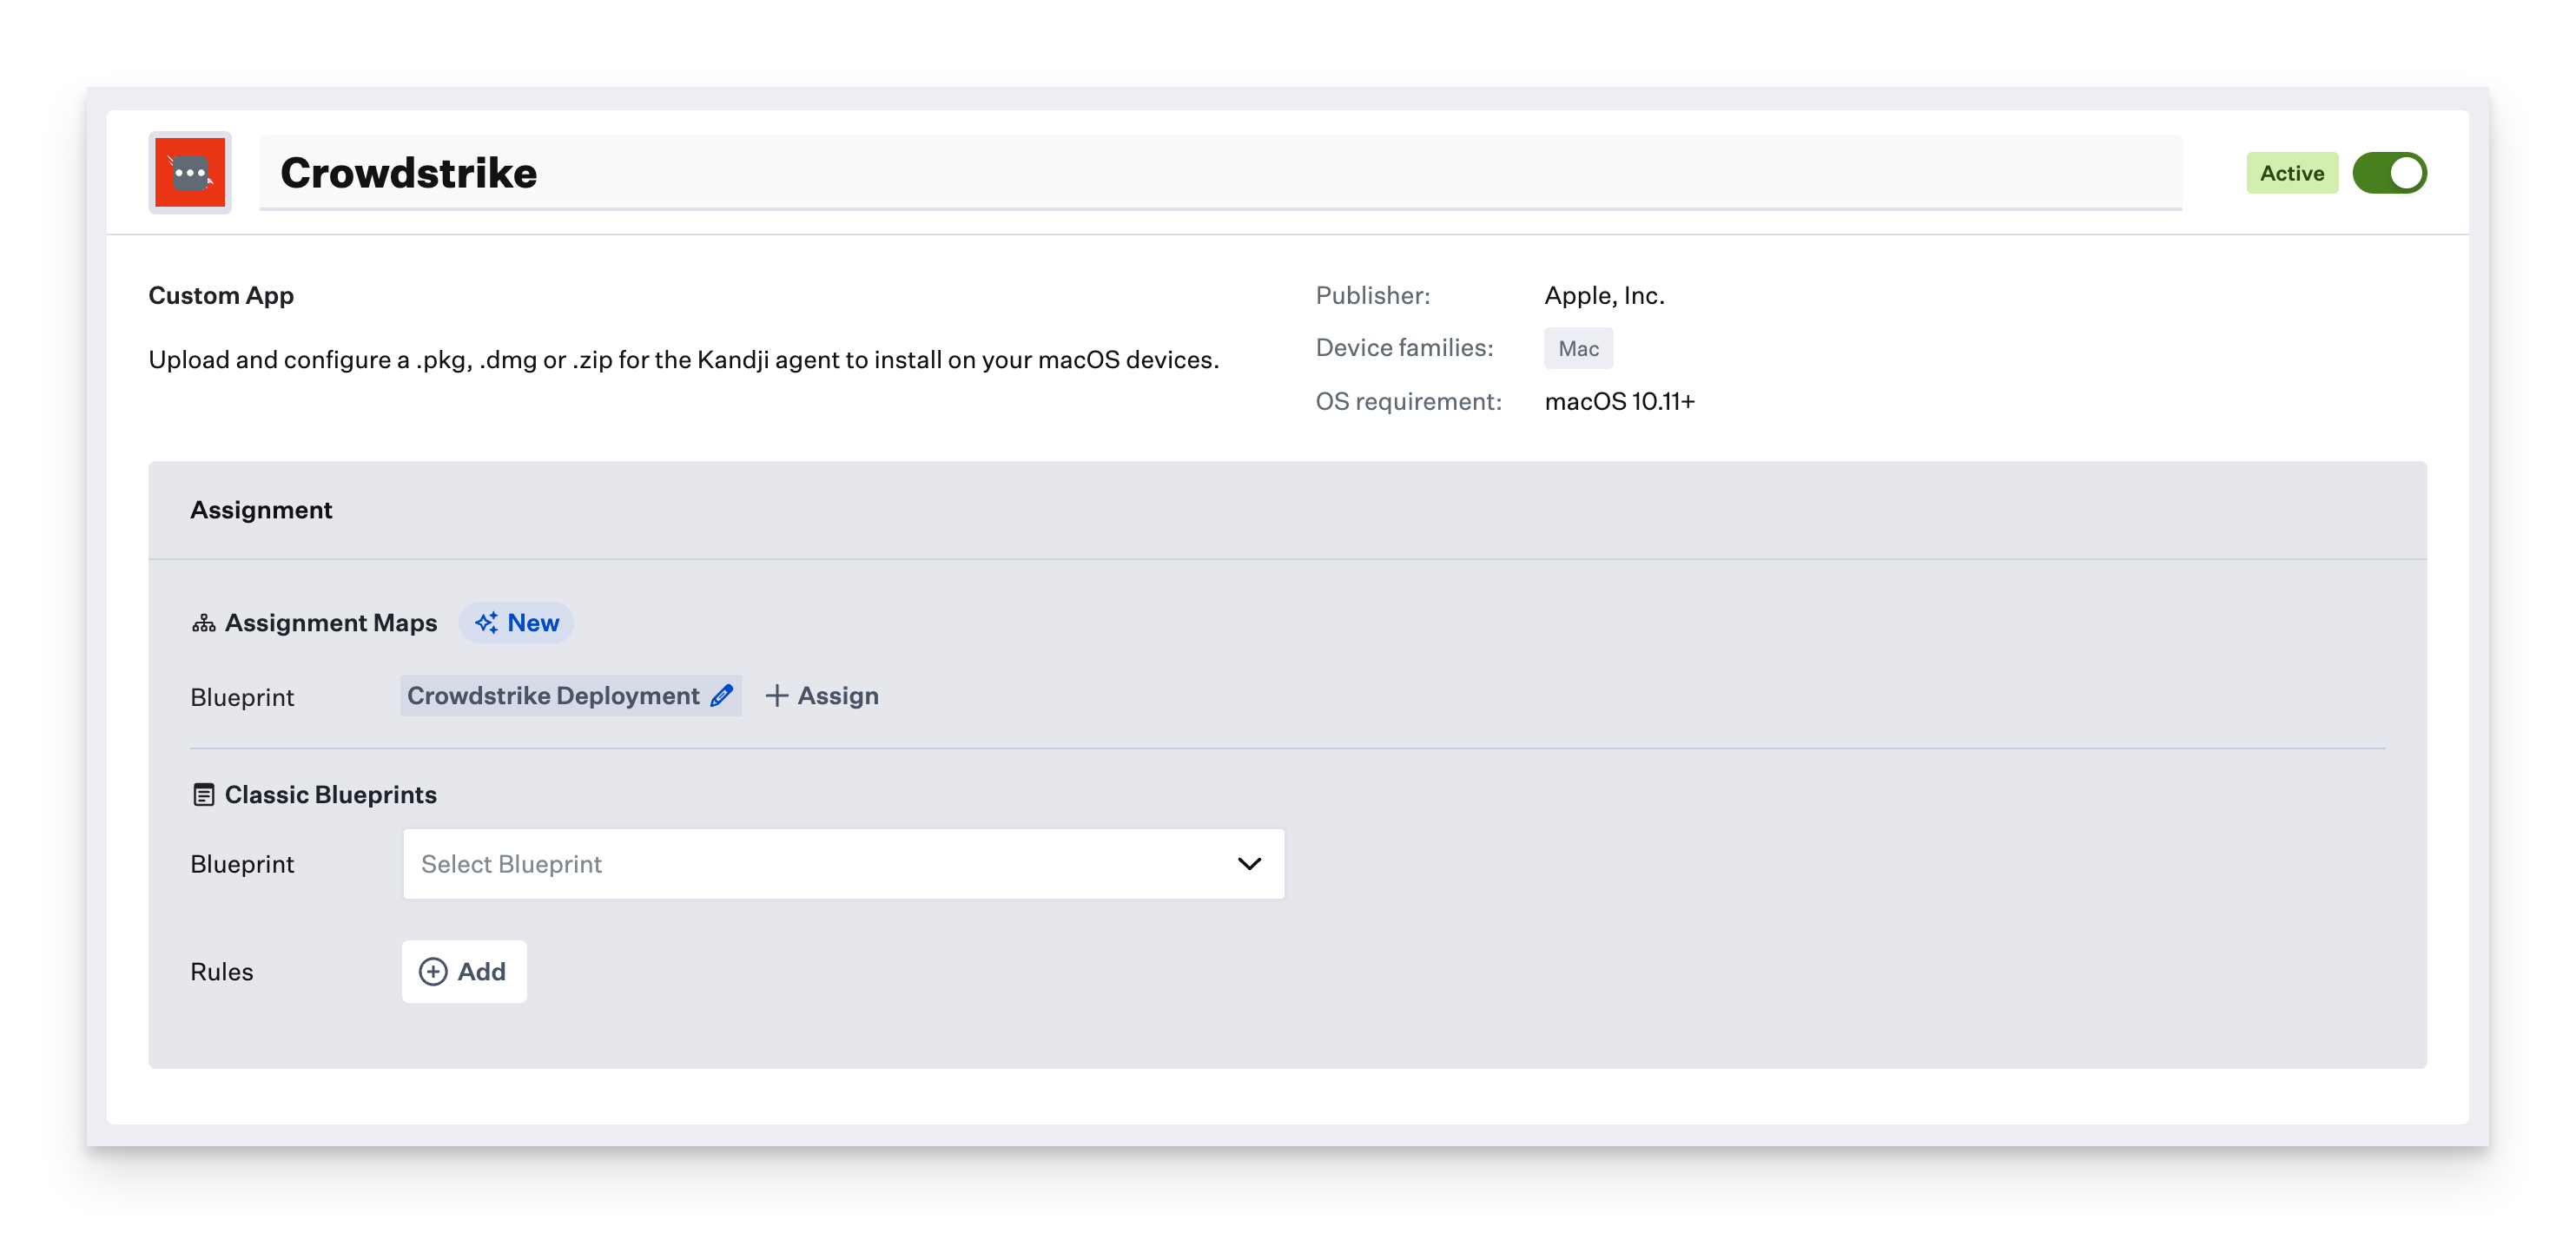Click the Mac device family tag
The height and width of the screenshot is (1233, 2576).
coord(1578,349)
